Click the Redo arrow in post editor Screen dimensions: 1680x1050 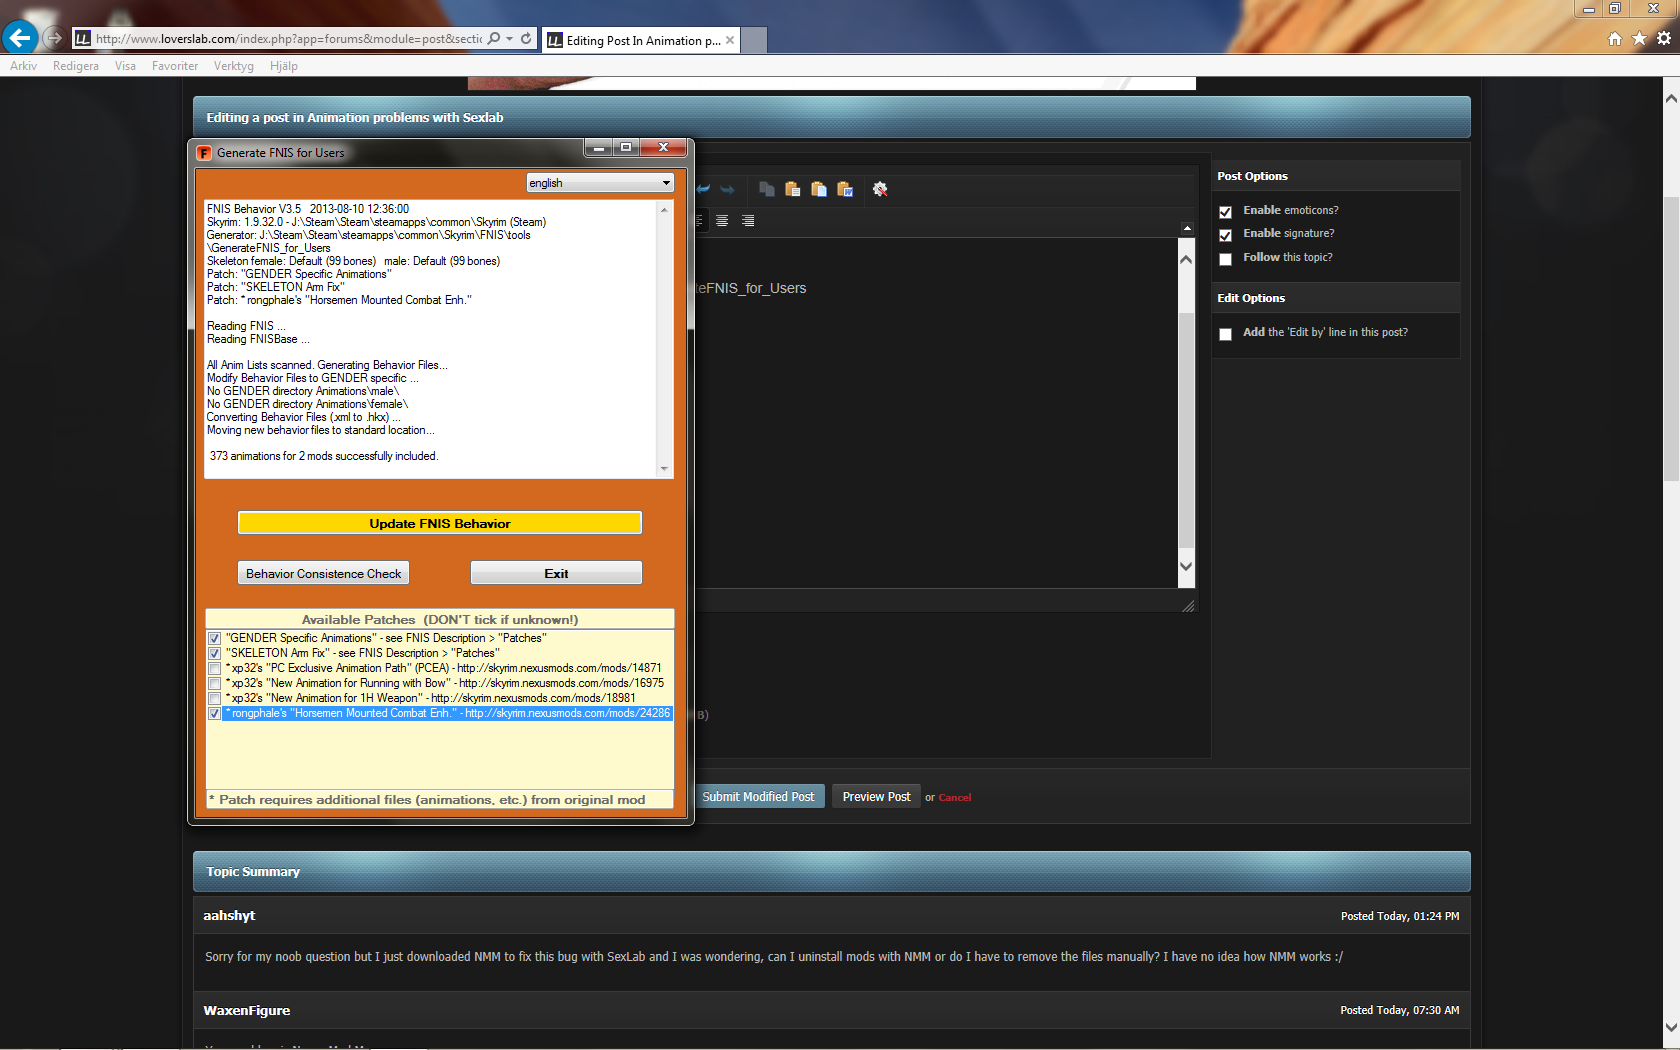(x=727, y=189)
